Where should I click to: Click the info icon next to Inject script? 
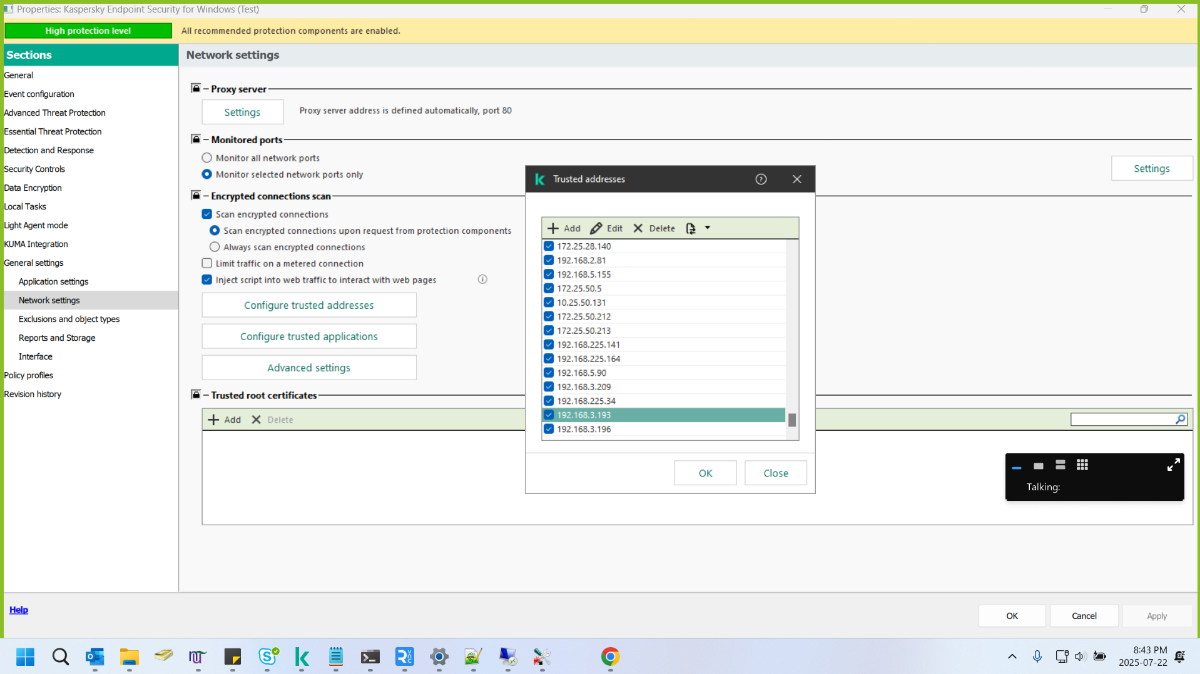pos(482,280)
